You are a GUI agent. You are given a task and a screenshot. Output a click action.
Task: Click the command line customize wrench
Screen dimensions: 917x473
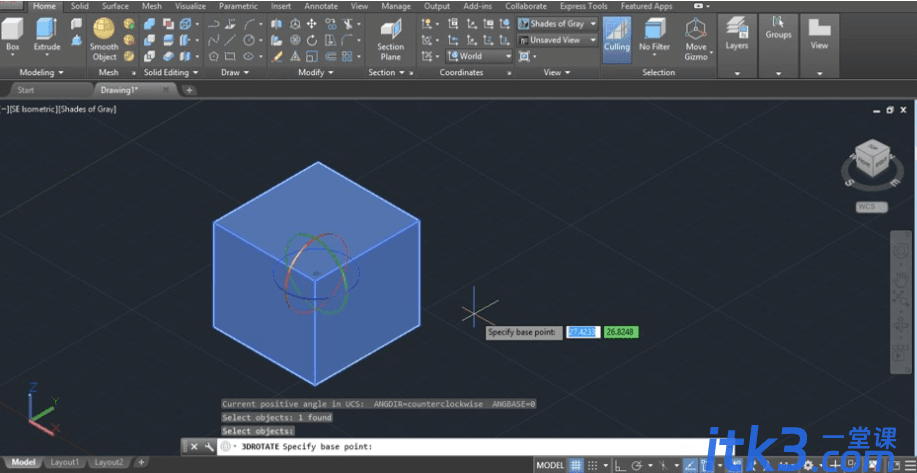209,447
